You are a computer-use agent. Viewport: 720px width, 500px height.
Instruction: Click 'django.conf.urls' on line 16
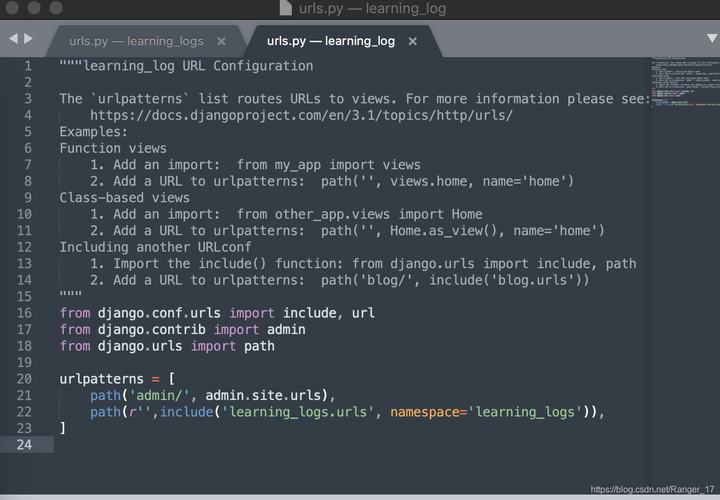pos(159,313)
